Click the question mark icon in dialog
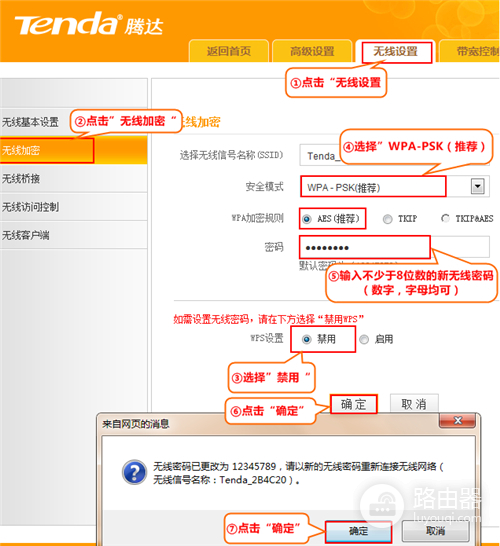This screenshot has height=546, width=500. (x=134, y=472)
